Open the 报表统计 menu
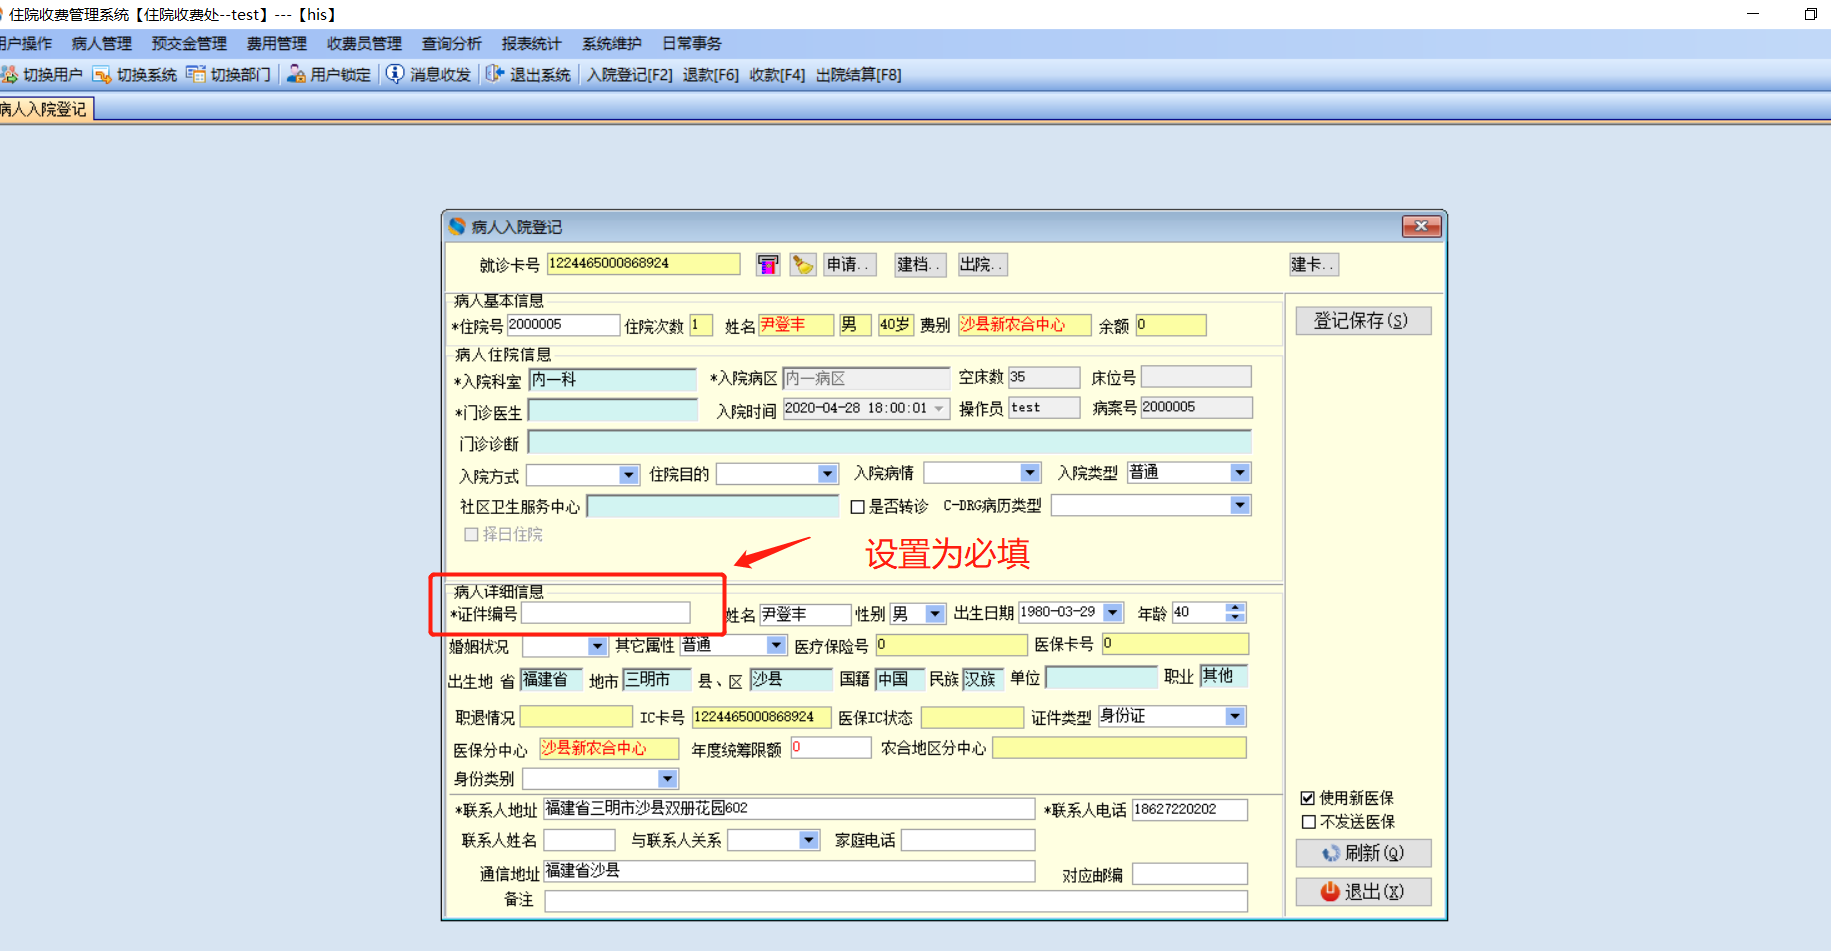 tap(532, 43)
